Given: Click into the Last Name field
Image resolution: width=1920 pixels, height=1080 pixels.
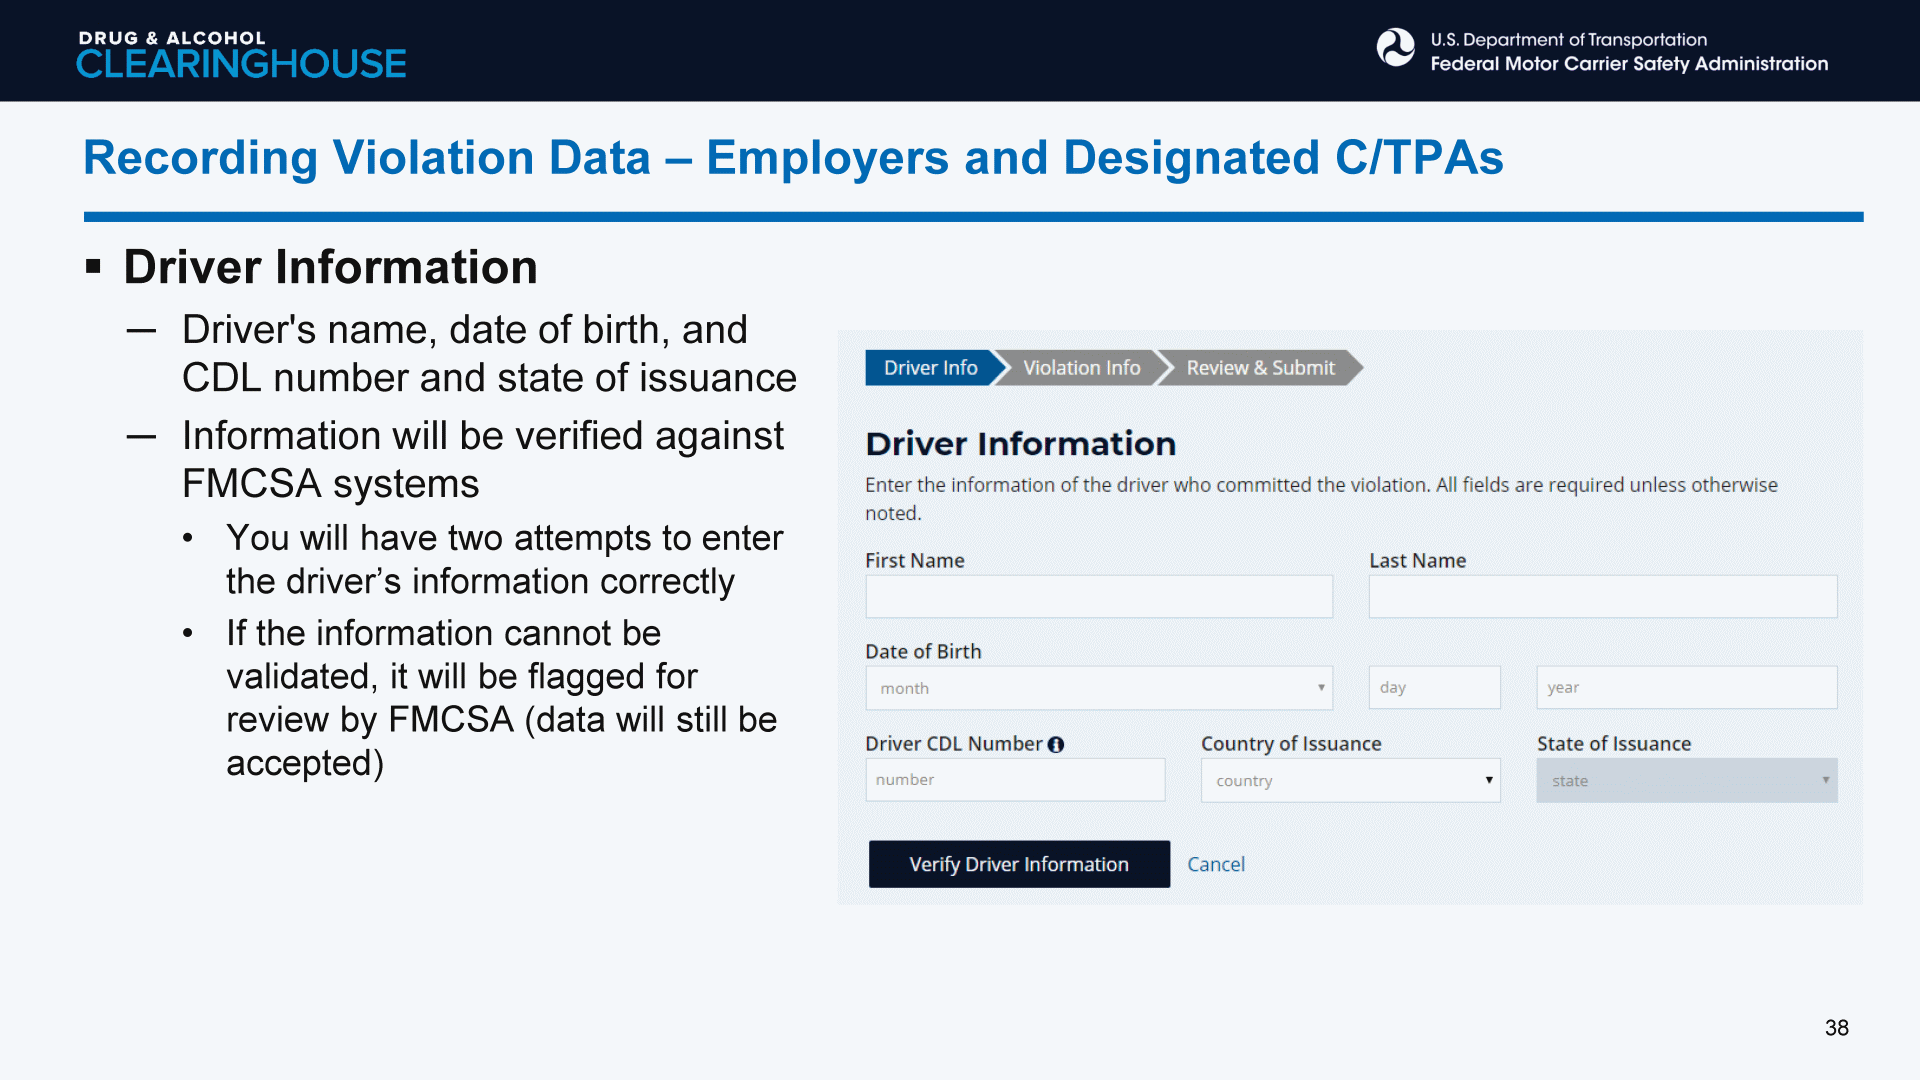Looking at the screenshot, I should [x=1602, y=597].
